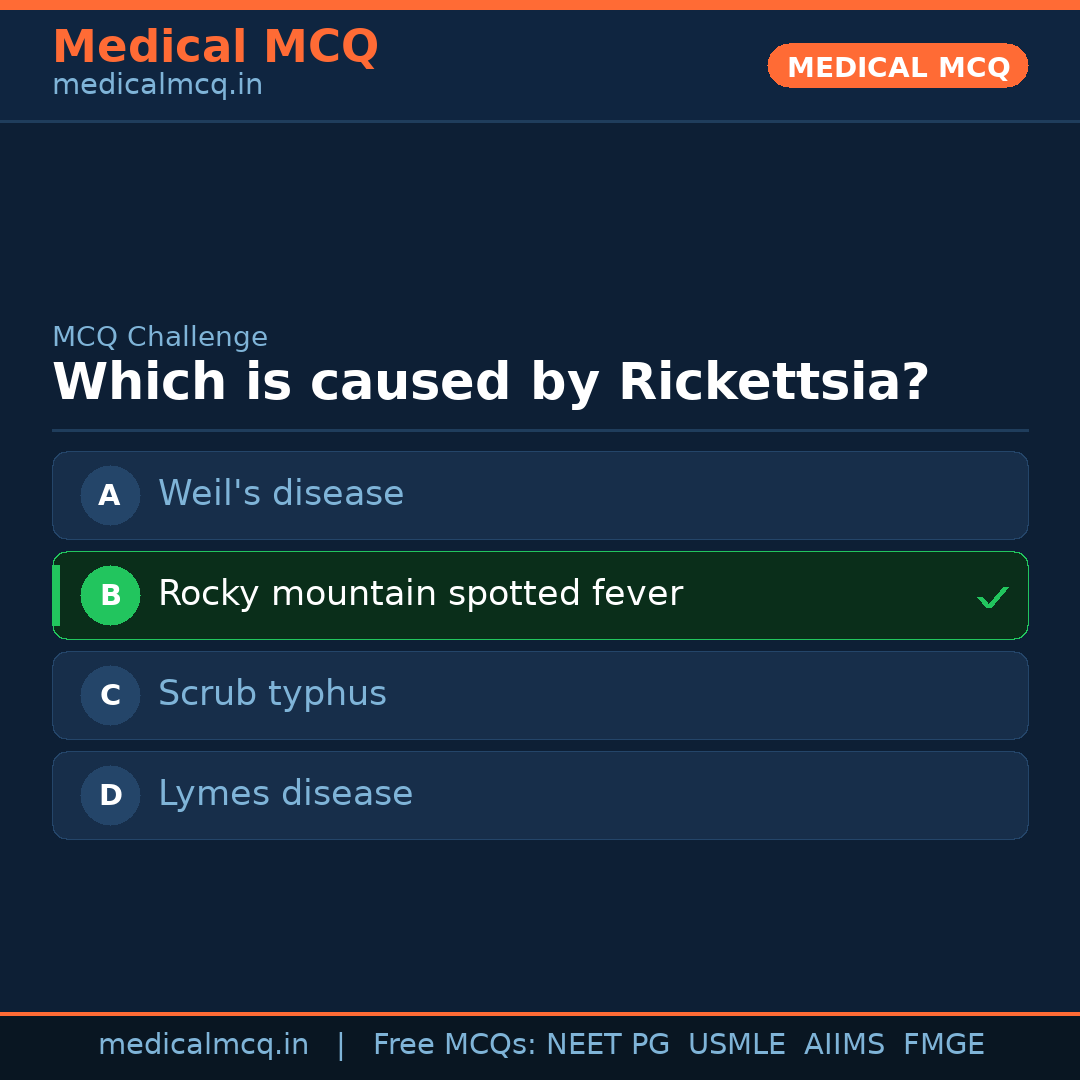Pick the "Scrub typhus" answer text
The width and height of the screenshot is (1080, 1080).
(272, 694)
